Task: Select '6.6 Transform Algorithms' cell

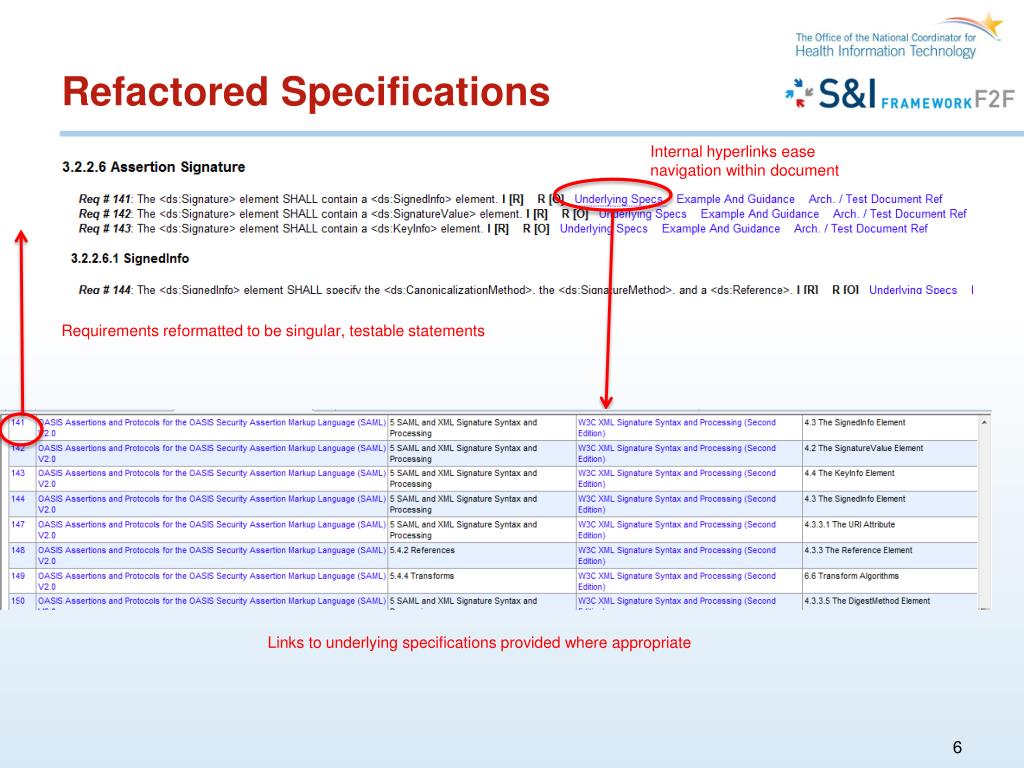Action: [889, 581]
